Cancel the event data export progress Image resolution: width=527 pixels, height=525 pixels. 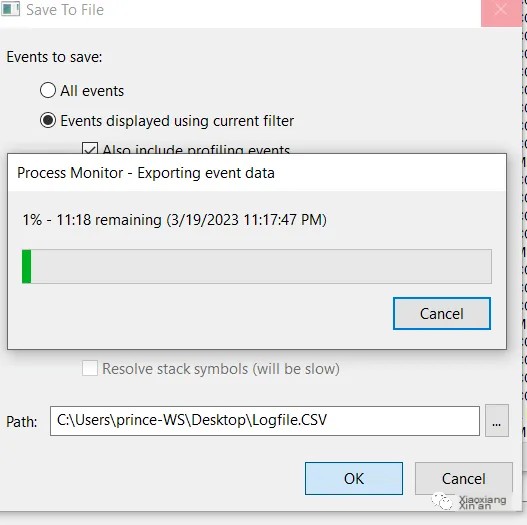442,314
